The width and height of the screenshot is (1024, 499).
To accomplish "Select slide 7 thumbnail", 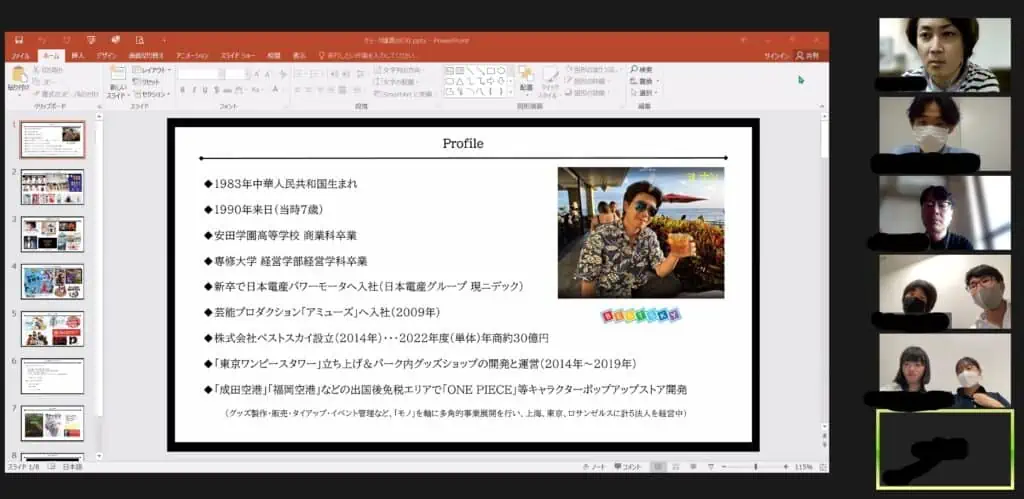I will (x=52, y=423).
